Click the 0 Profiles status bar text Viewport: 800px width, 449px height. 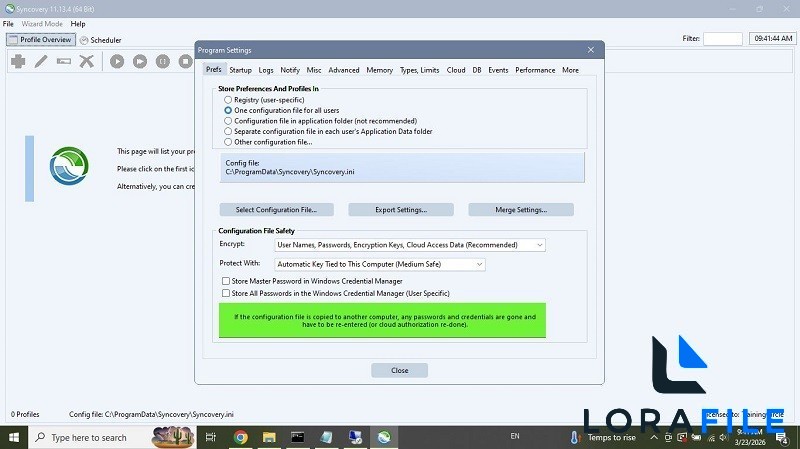25,414
